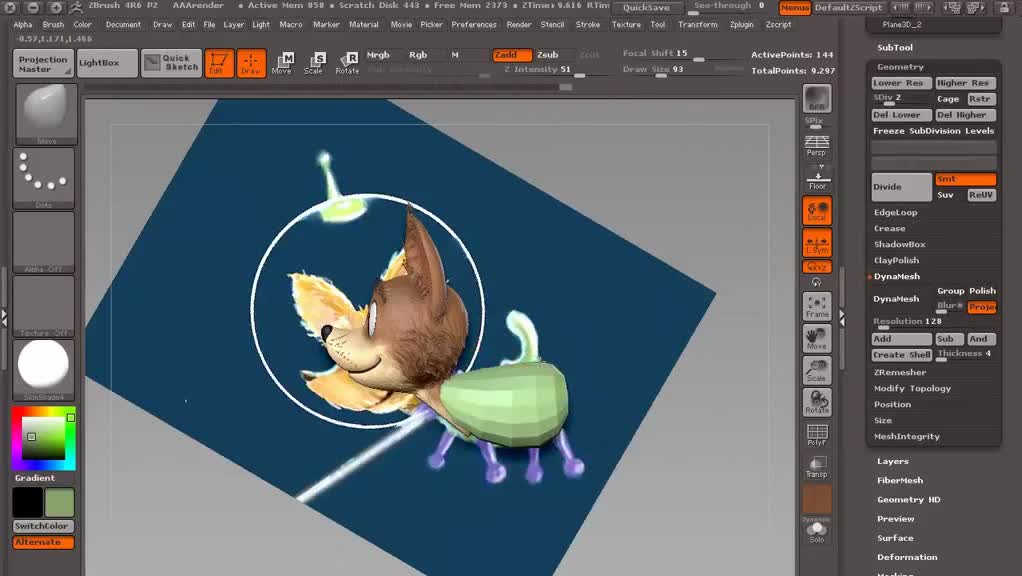Open the Zplugin menu
This screenshot has height=576, width=1022.
coord(742,25)
